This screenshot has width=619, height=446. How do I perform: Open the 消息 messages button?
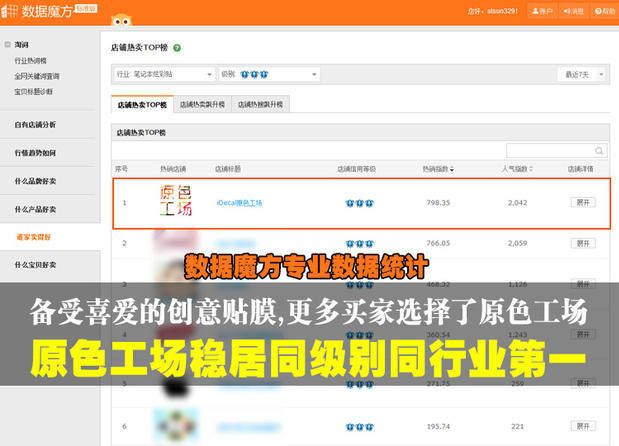click(x=573, y=11)
